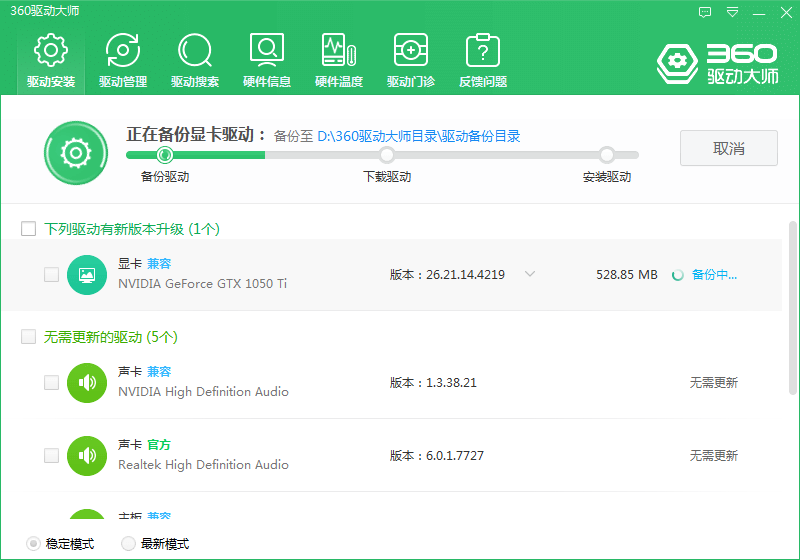Click the large green gear status icon

[76, 152]
